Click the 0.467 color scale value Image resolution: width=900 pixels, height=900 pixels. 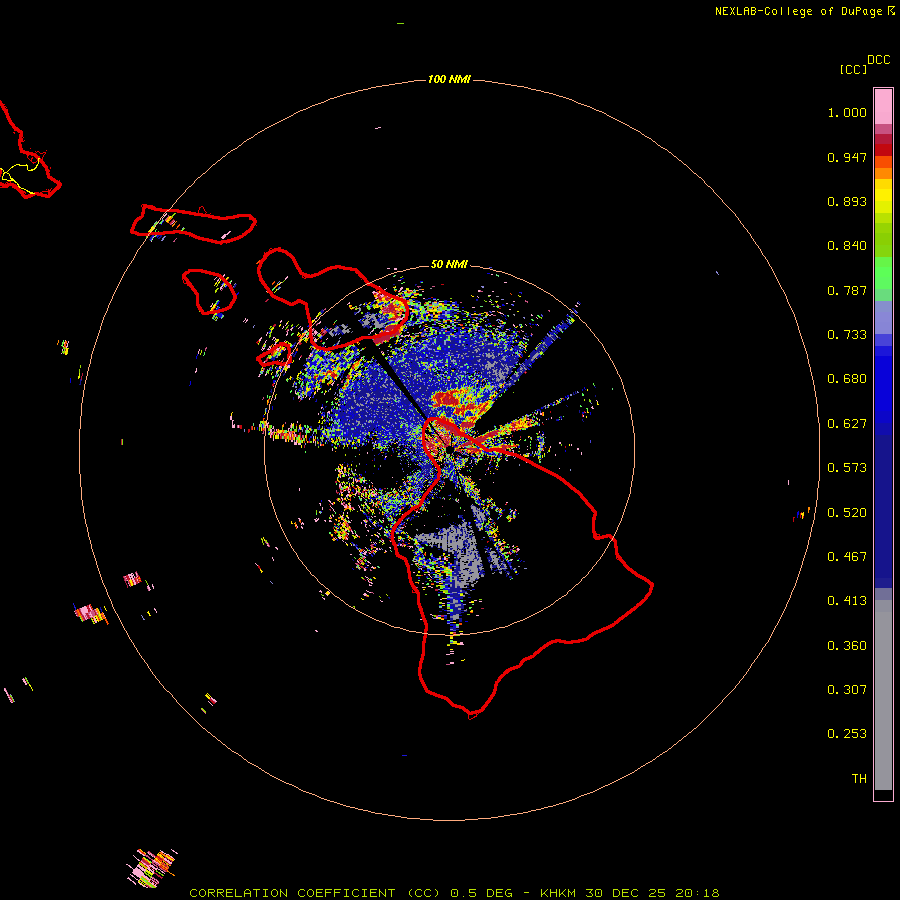(x=847, y=557)
